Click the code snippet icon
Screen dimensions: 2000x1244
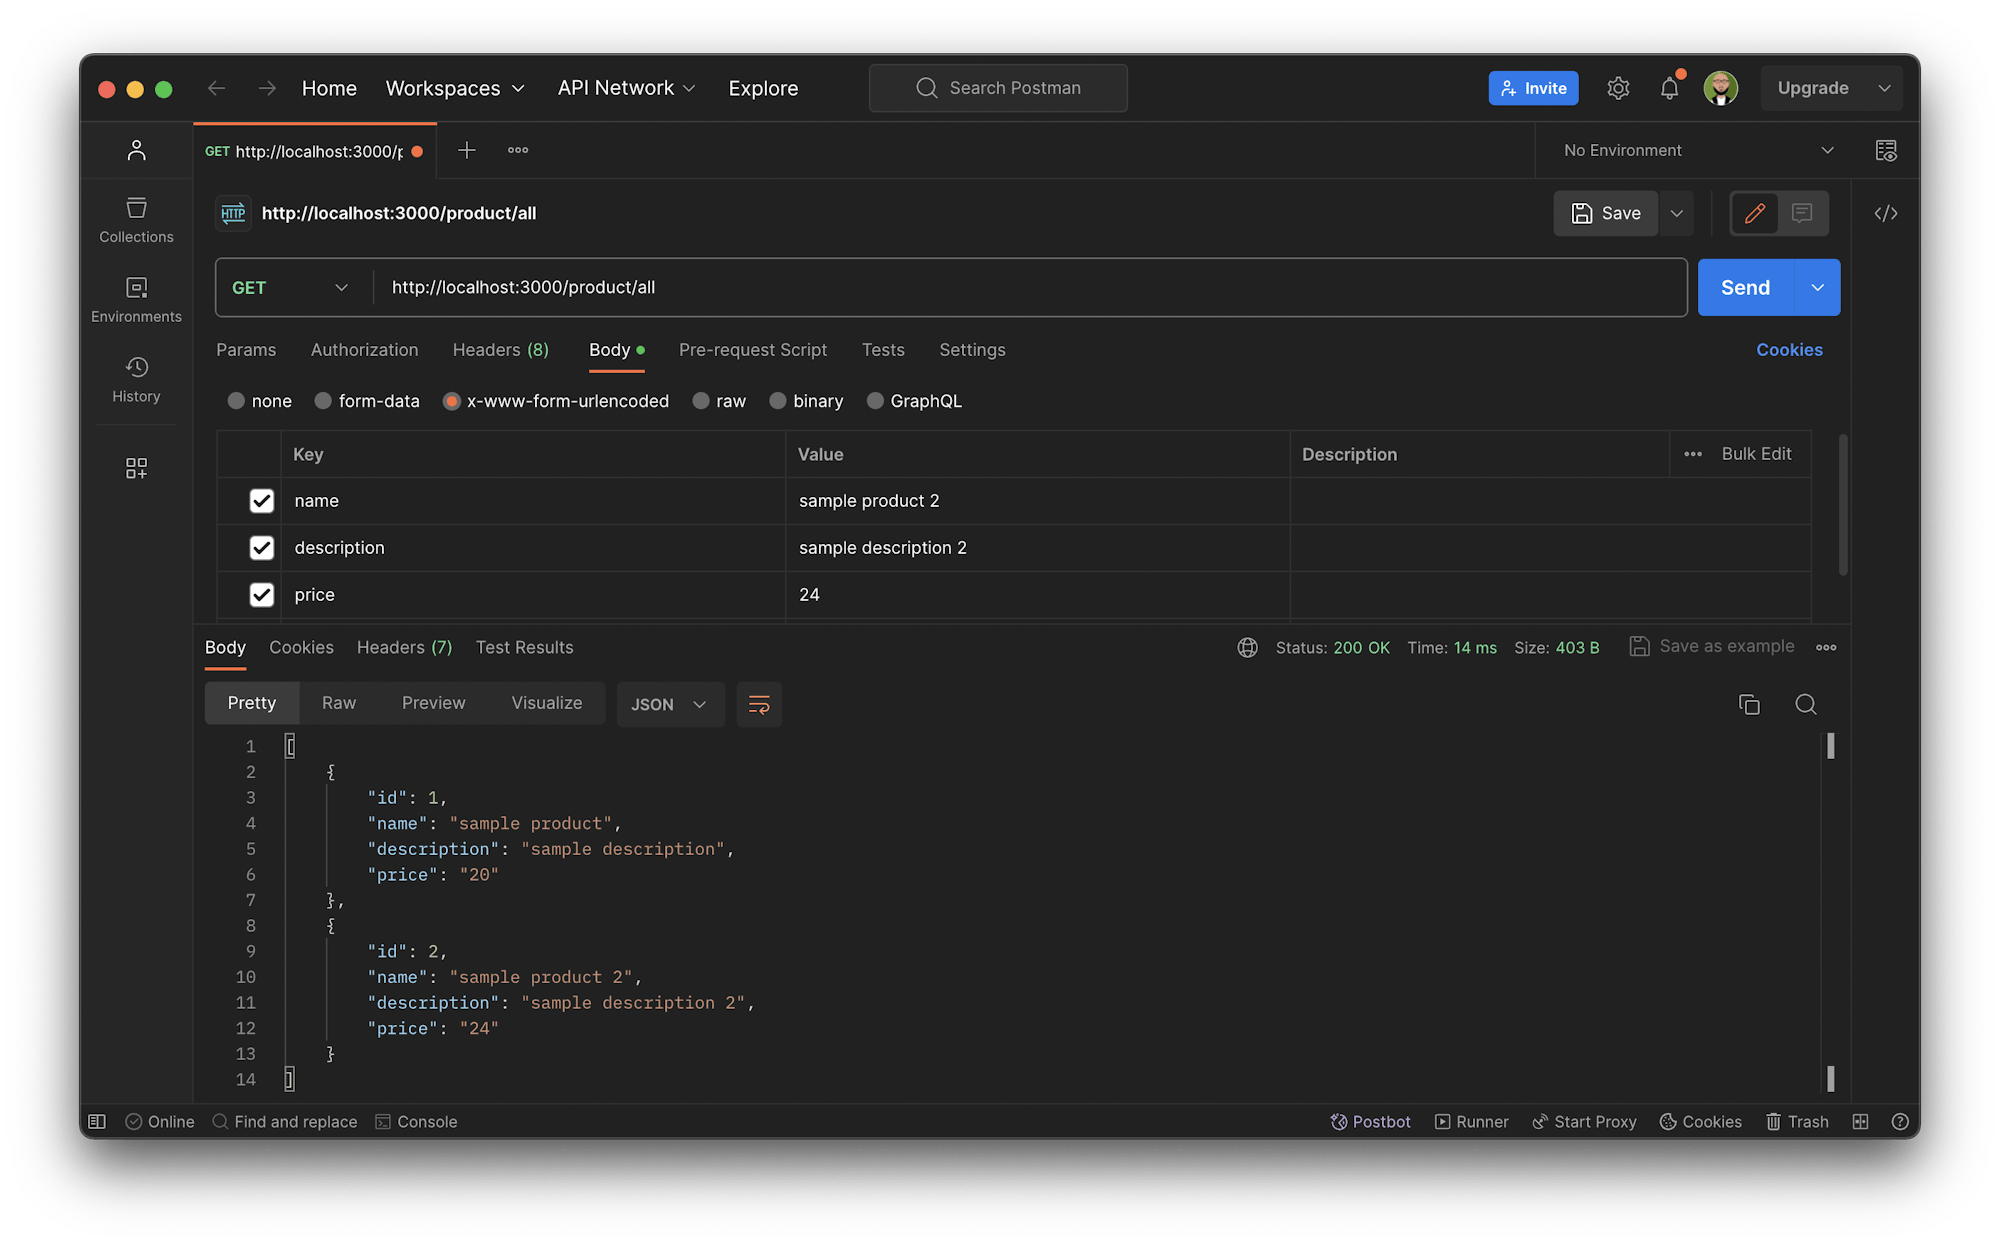pos(1885,213)
